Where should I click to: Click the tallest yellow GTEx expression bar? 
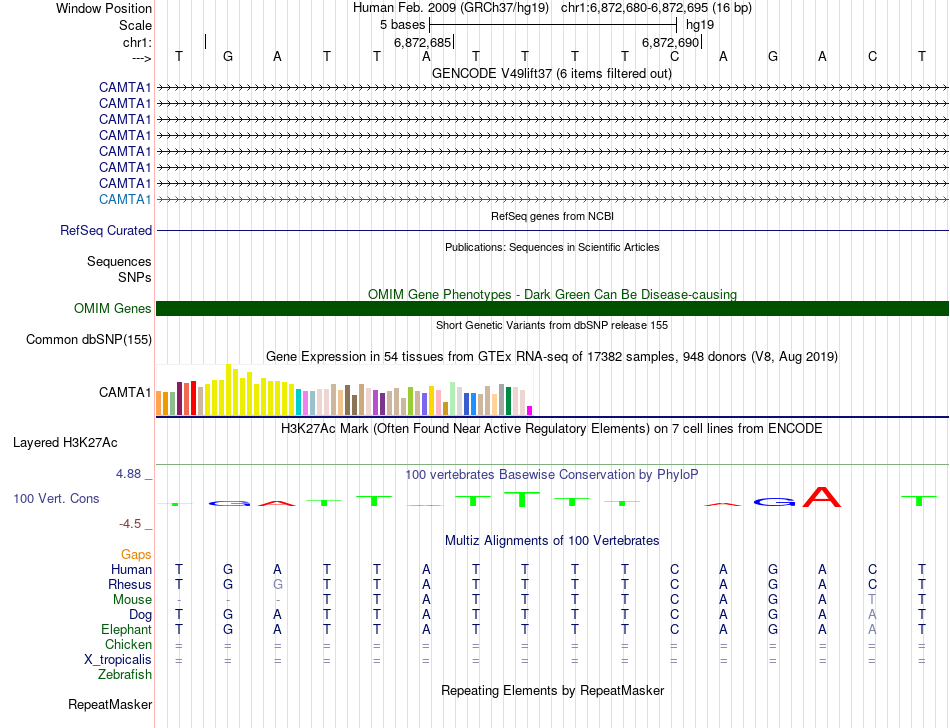(x=228, y=389)
